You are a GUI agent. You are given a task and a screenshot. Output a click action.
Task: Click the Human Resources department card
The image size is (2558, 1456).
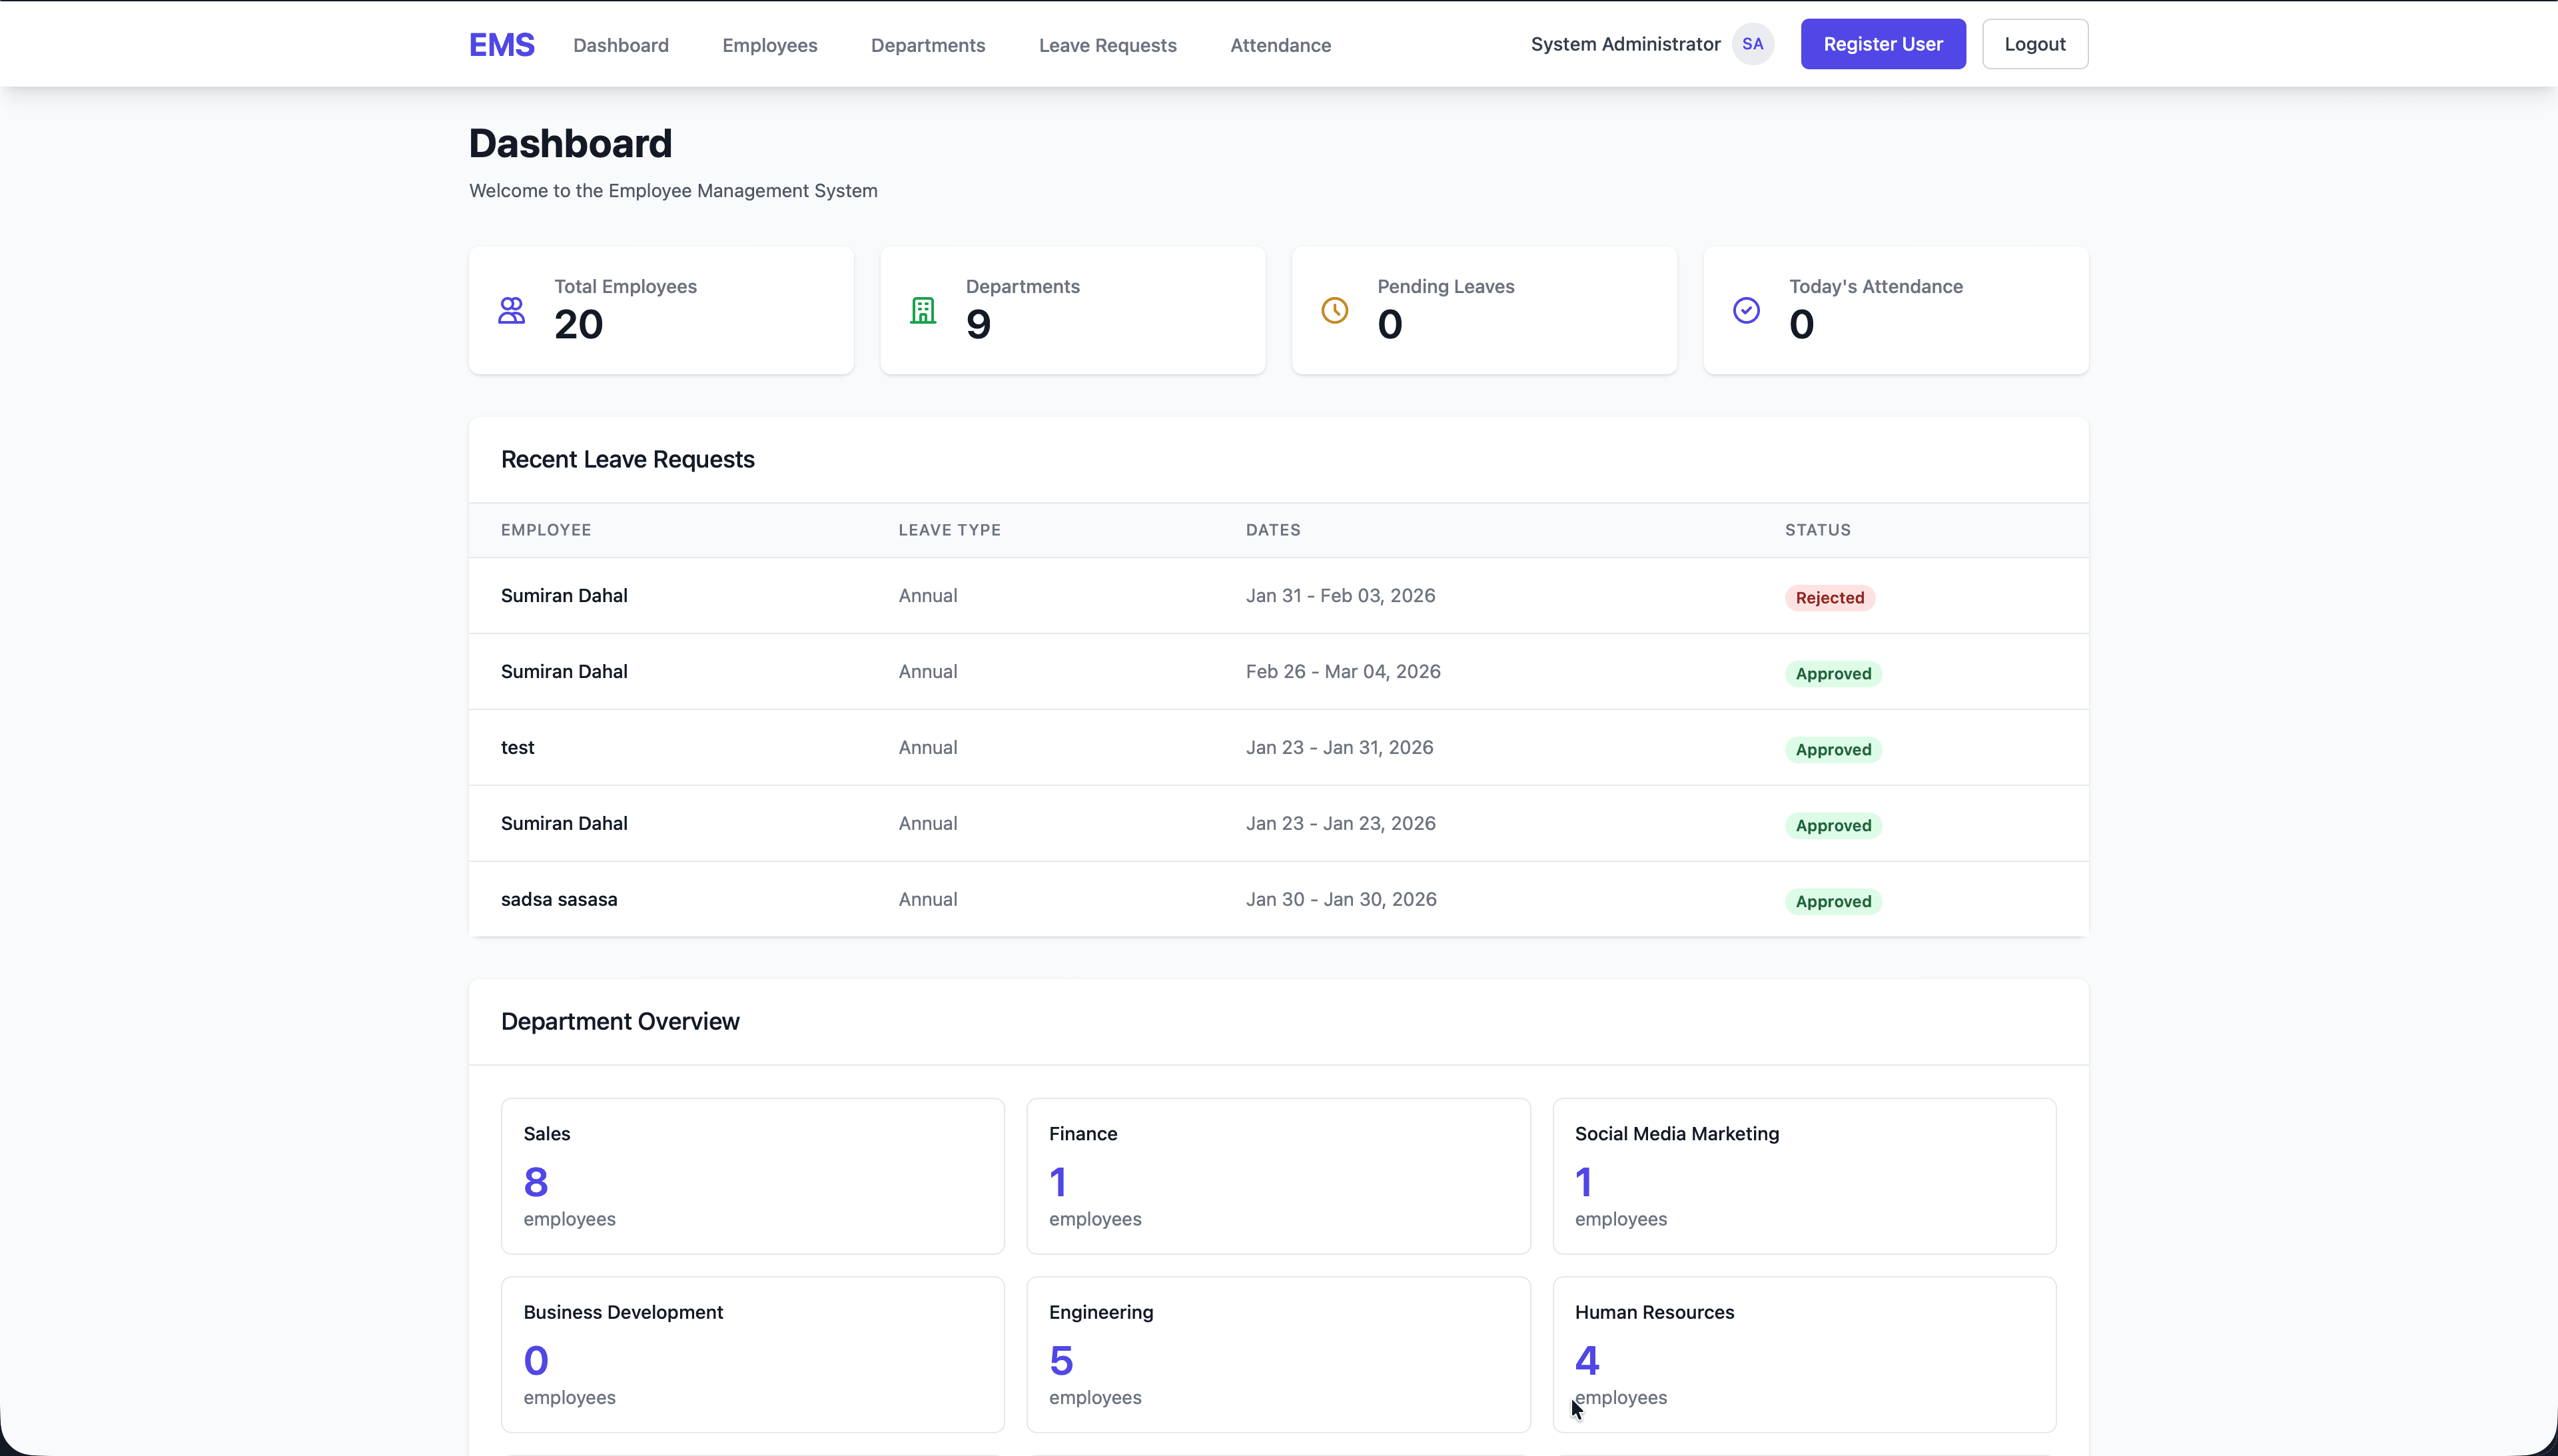point(1803,1353)
